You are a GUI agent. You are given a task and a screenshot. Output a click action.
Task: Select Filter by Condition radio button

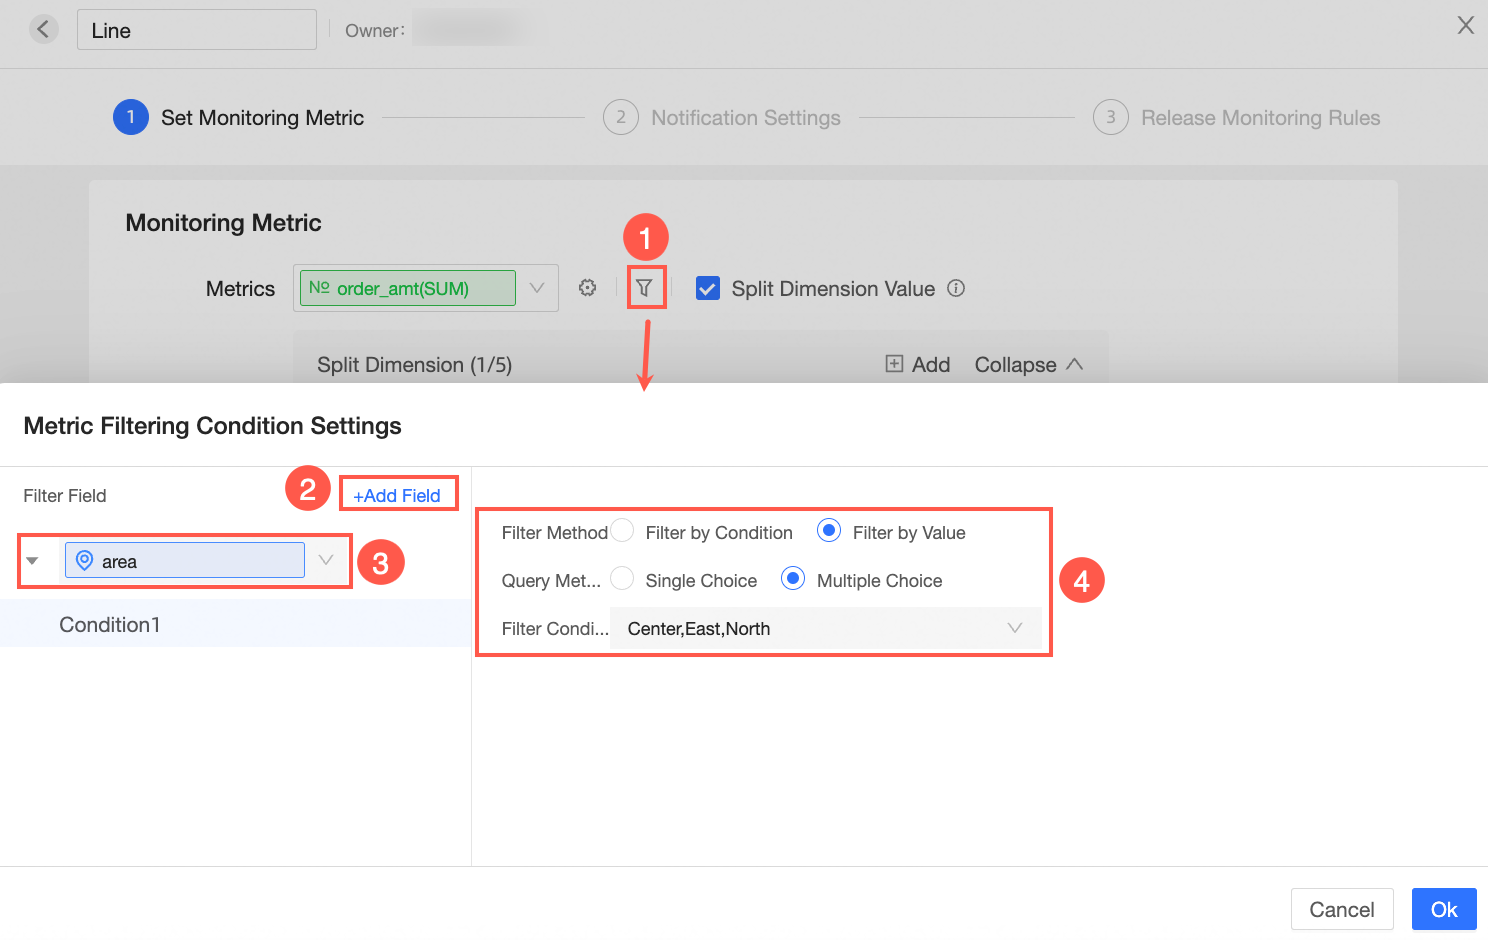(x=622, y=531)
